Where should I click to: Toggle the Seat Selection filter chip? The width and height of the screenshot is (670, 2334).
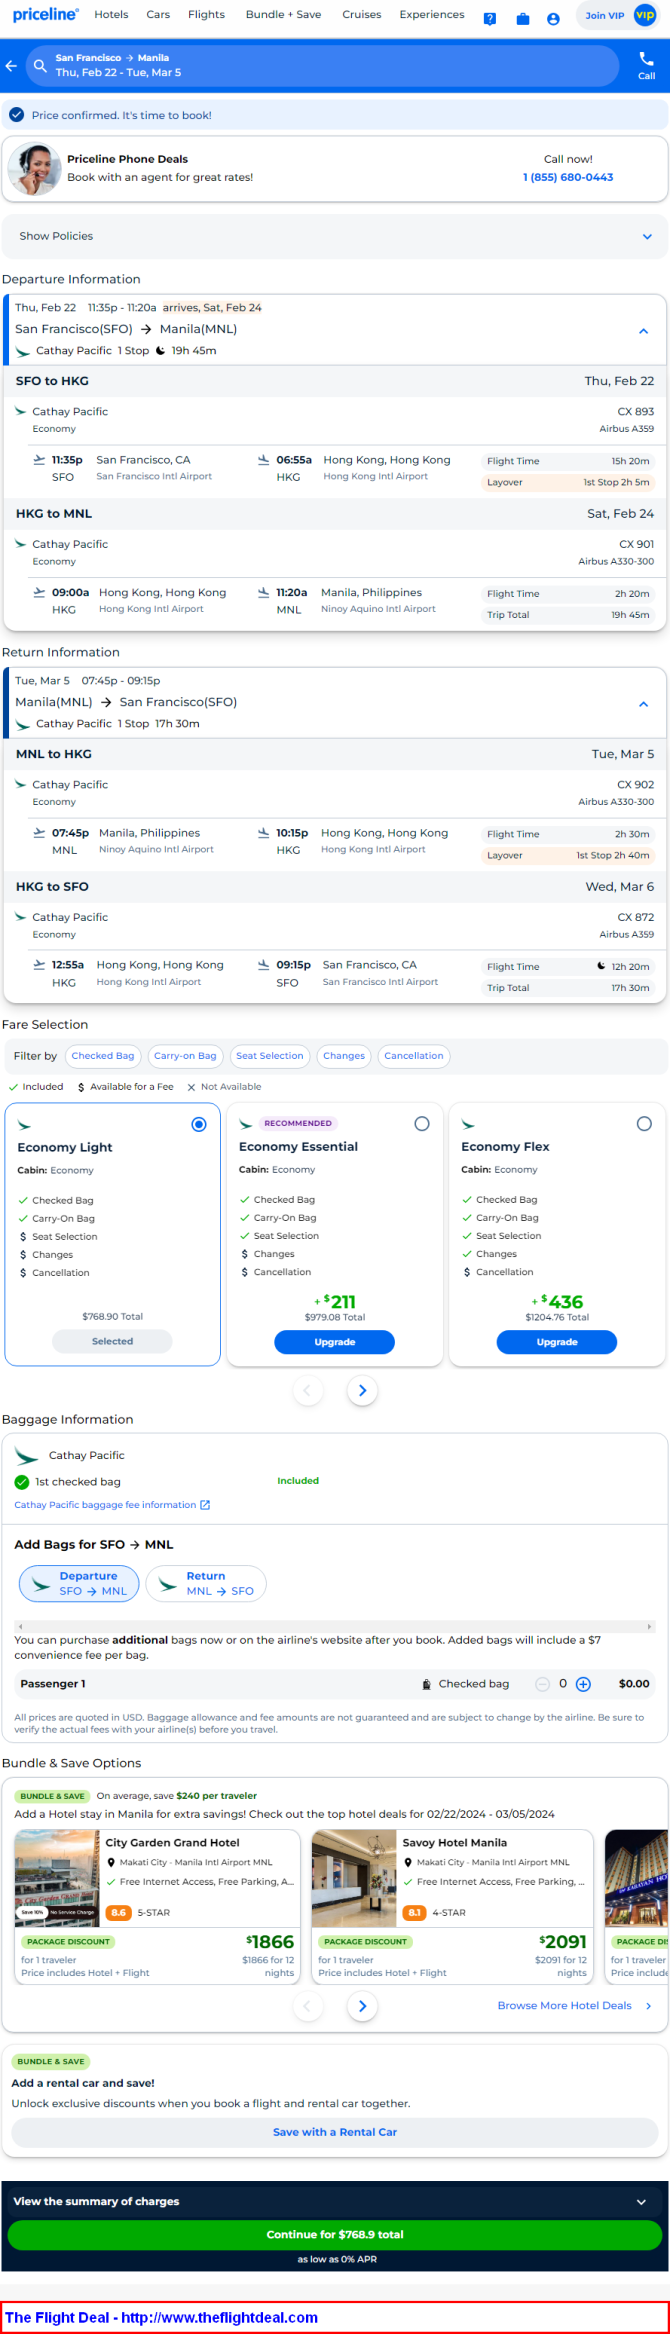269,1056
